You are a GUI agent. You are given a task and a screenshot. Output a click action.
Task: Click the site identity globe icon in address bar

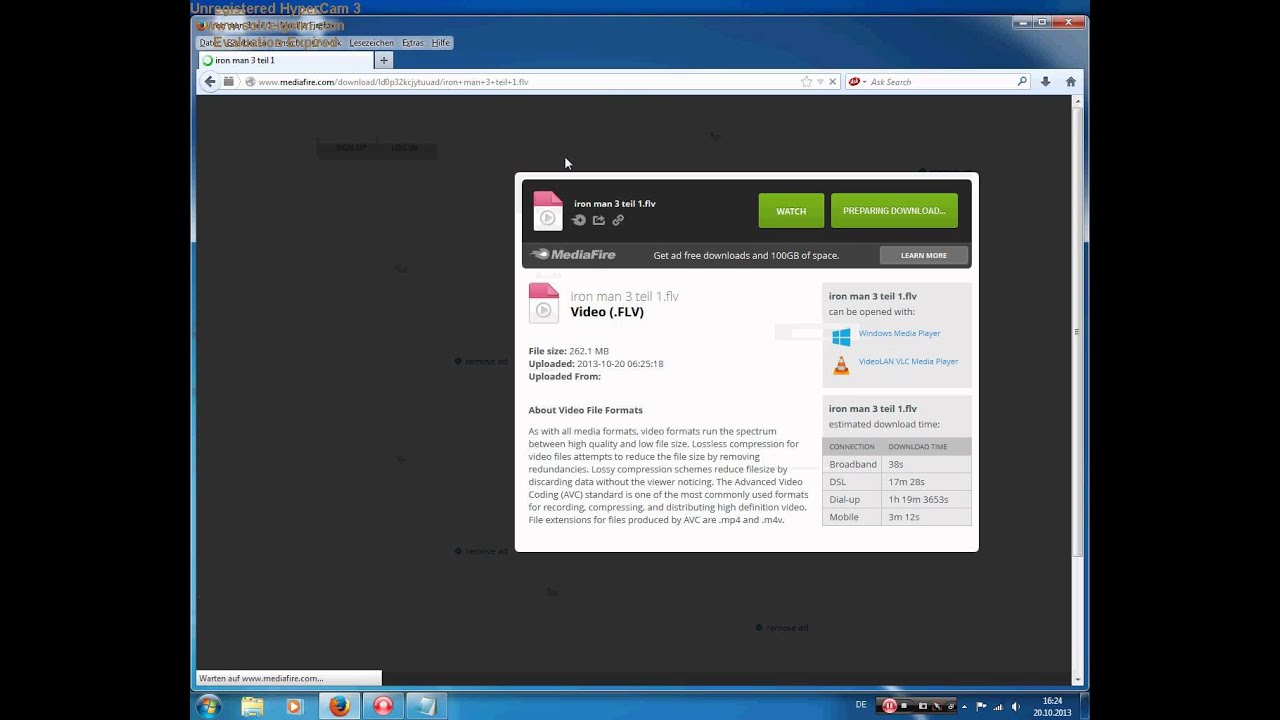click(x=250, y=82)
